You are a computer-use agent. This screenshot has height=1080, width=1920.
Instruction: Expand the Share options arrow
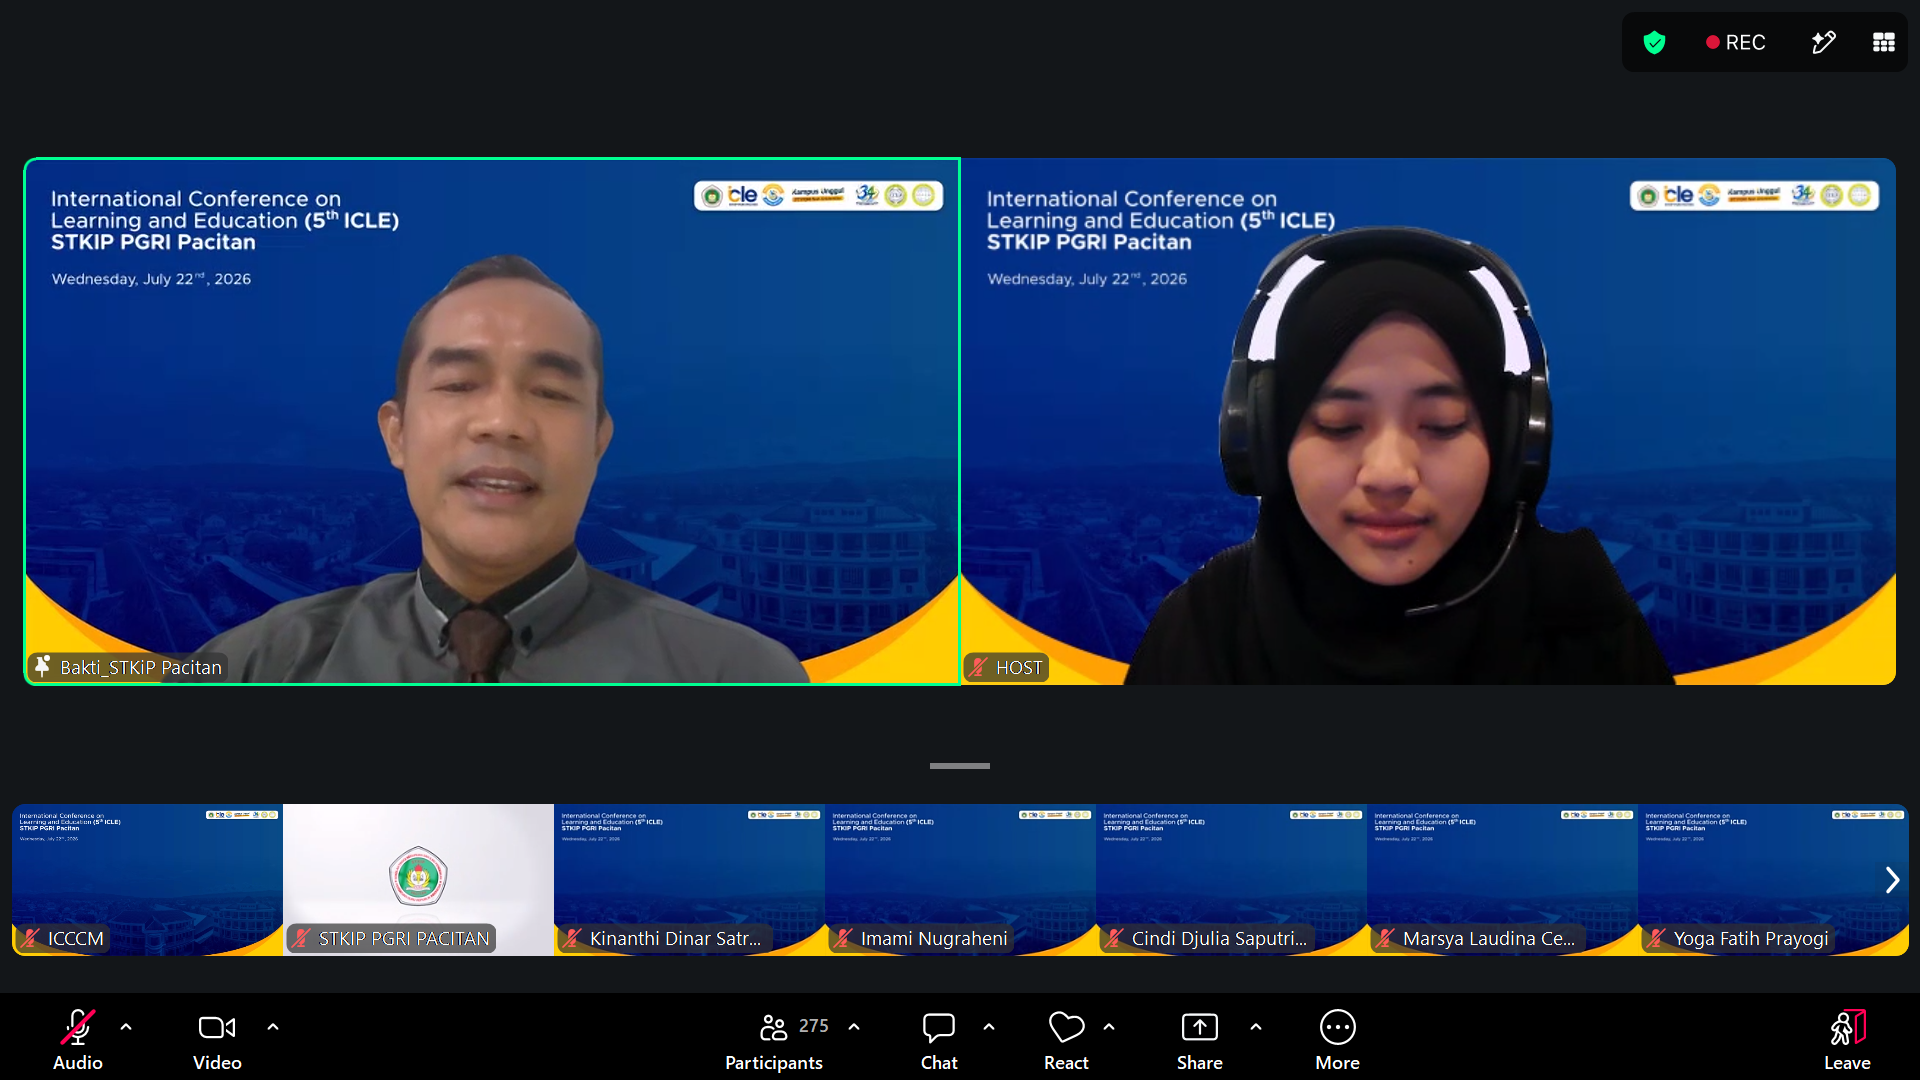pos(1256,1027)
